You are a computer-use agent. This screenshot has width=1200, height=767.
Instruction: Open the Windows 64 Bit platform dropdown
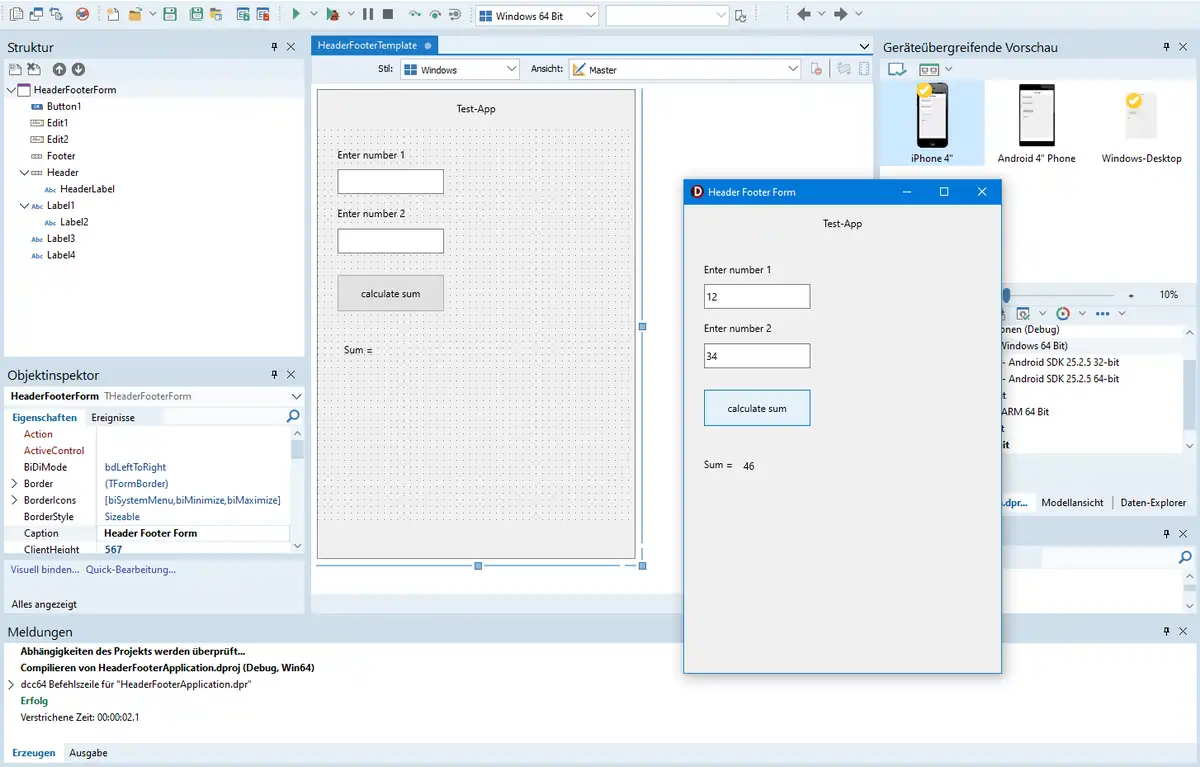click(x=589, y=15)
